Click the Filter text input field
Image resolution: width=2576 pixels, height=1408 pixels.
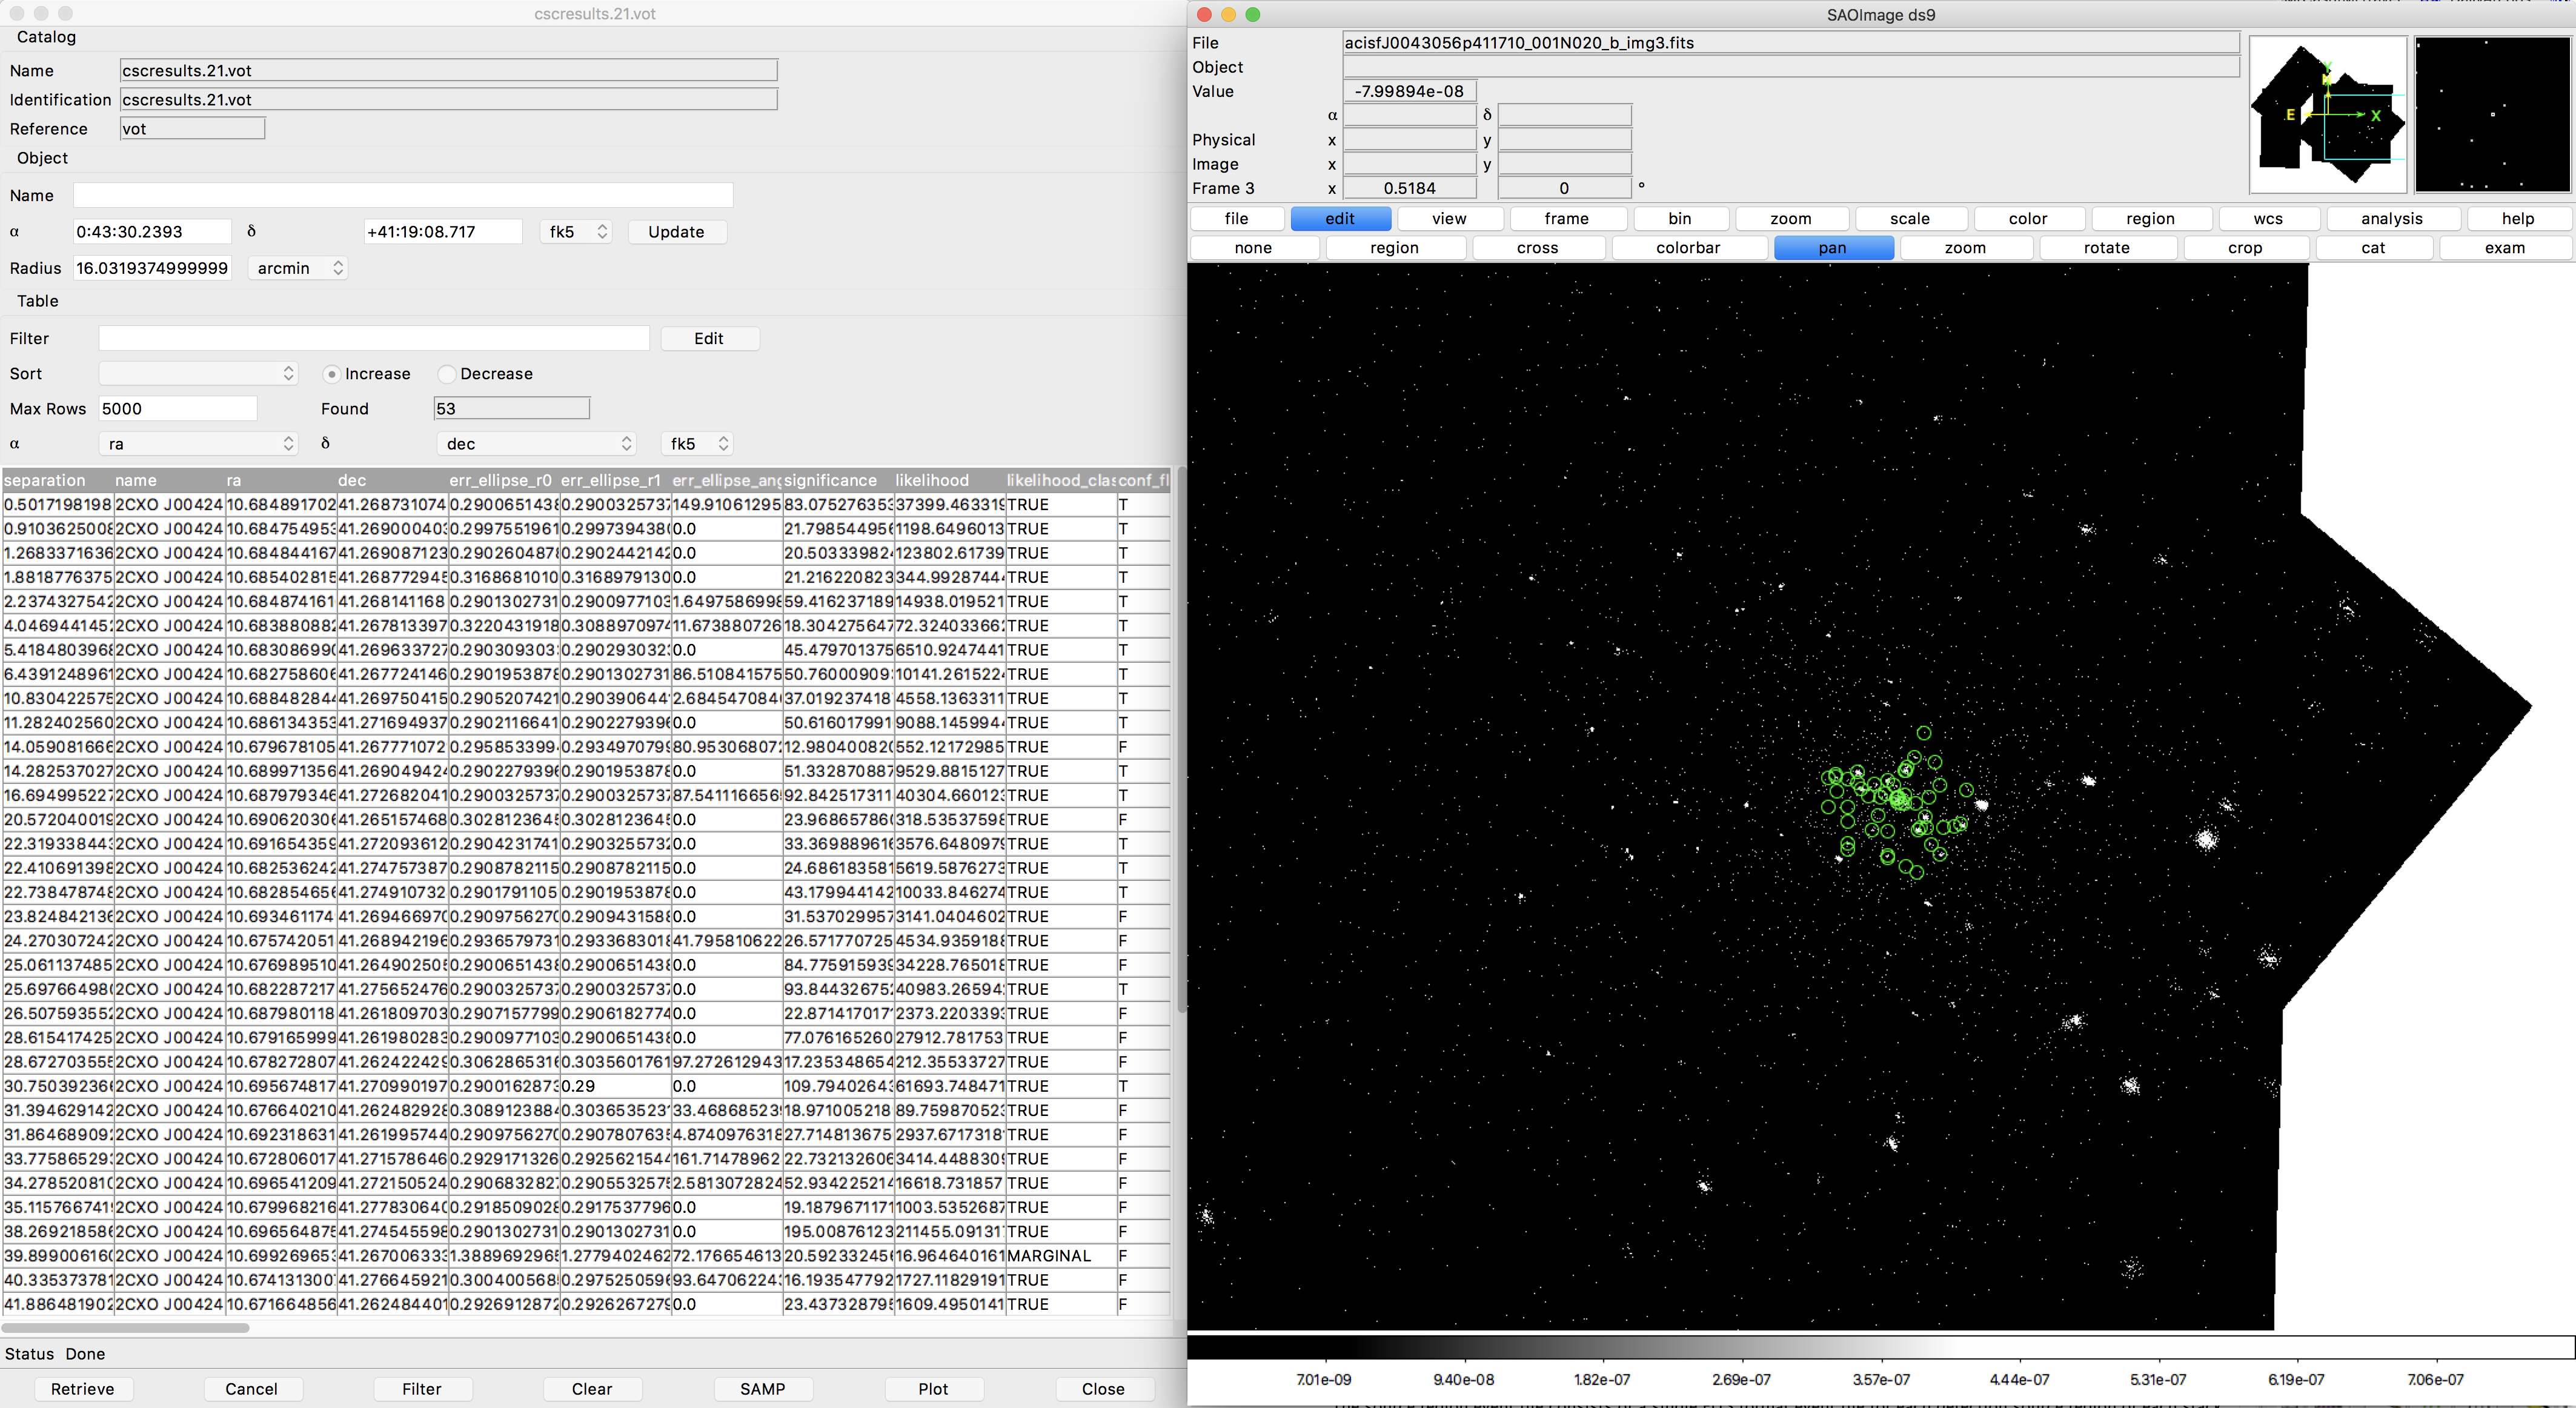point(374,339)
